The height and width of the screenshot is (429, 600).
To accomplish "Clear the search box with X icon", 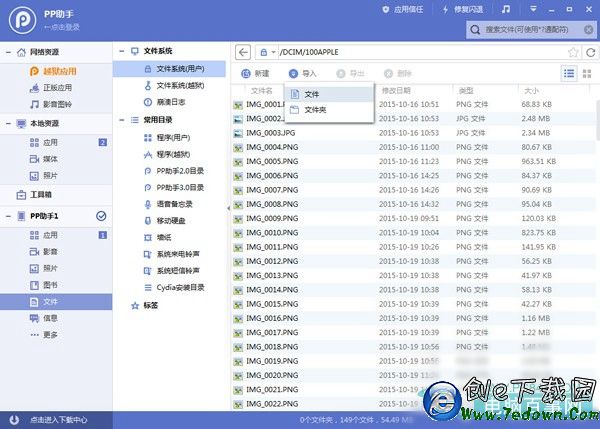I will click(x=589, y=29).
